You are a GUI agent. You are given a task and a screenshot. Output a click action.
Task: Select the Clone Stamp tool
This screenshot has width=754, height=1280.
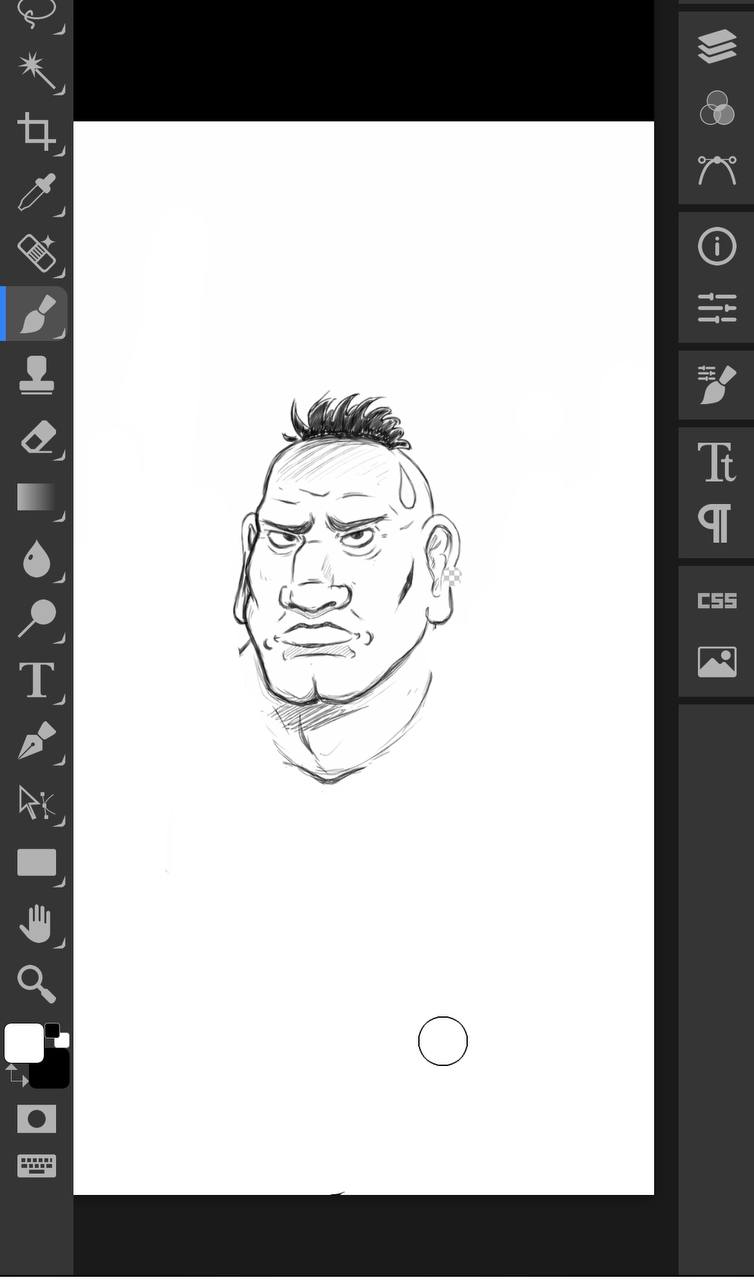pos(36,376)
